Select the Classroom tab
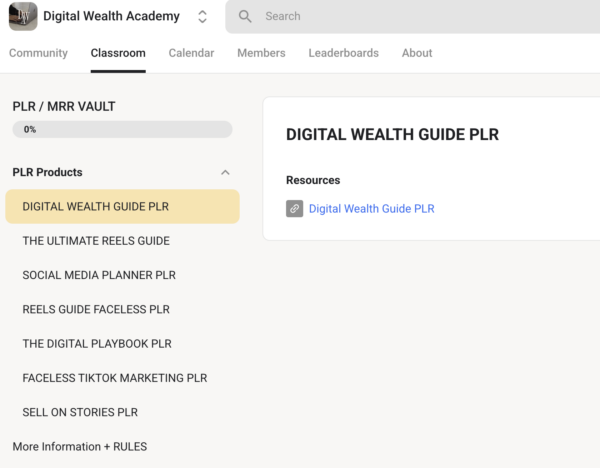Viewport: 600px width, 468px height. coord(118,53)
